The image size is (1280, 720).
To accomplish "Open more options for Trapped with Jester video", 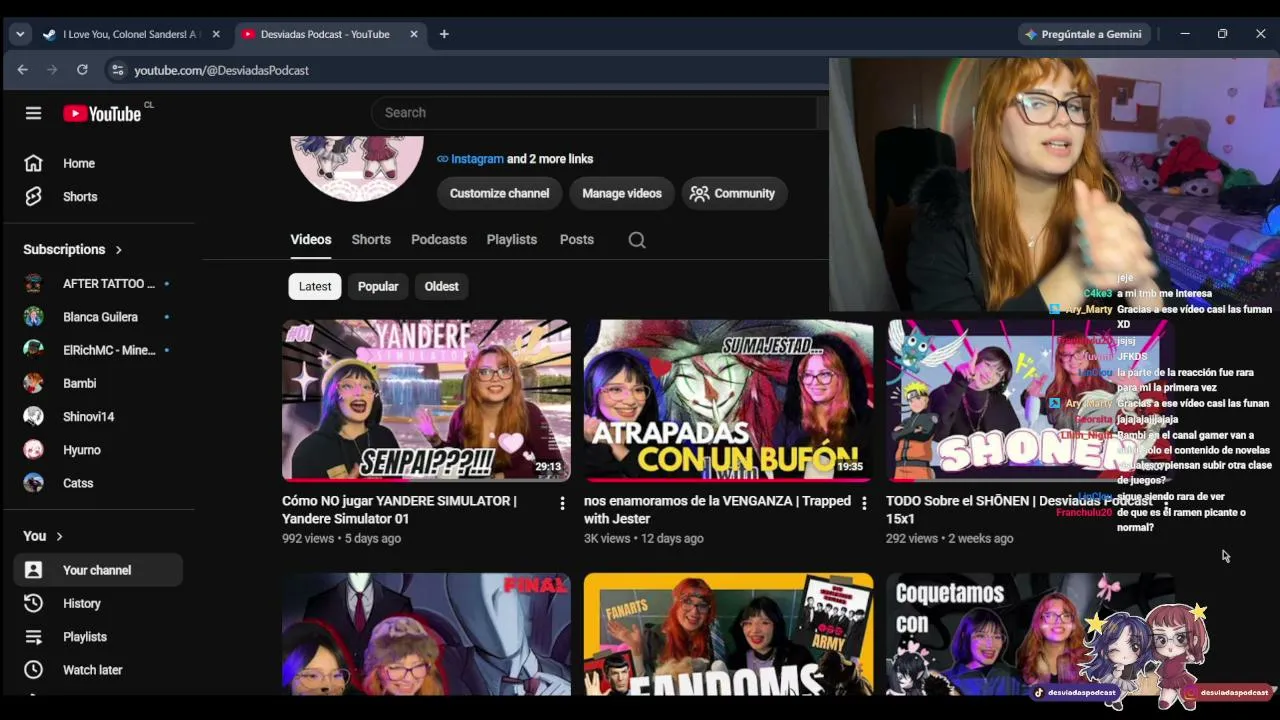I will [864, 503].
